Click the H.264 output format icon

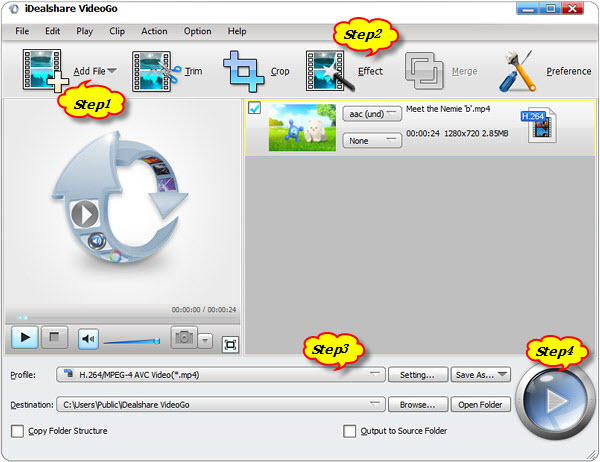pos(540,126)
